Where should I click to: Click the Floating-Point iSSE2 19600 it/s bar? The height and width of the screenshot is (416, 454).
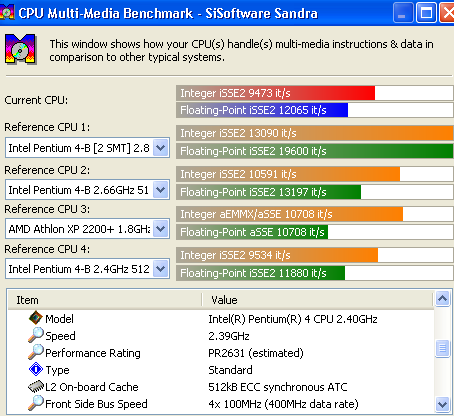[x=315, y=151]
